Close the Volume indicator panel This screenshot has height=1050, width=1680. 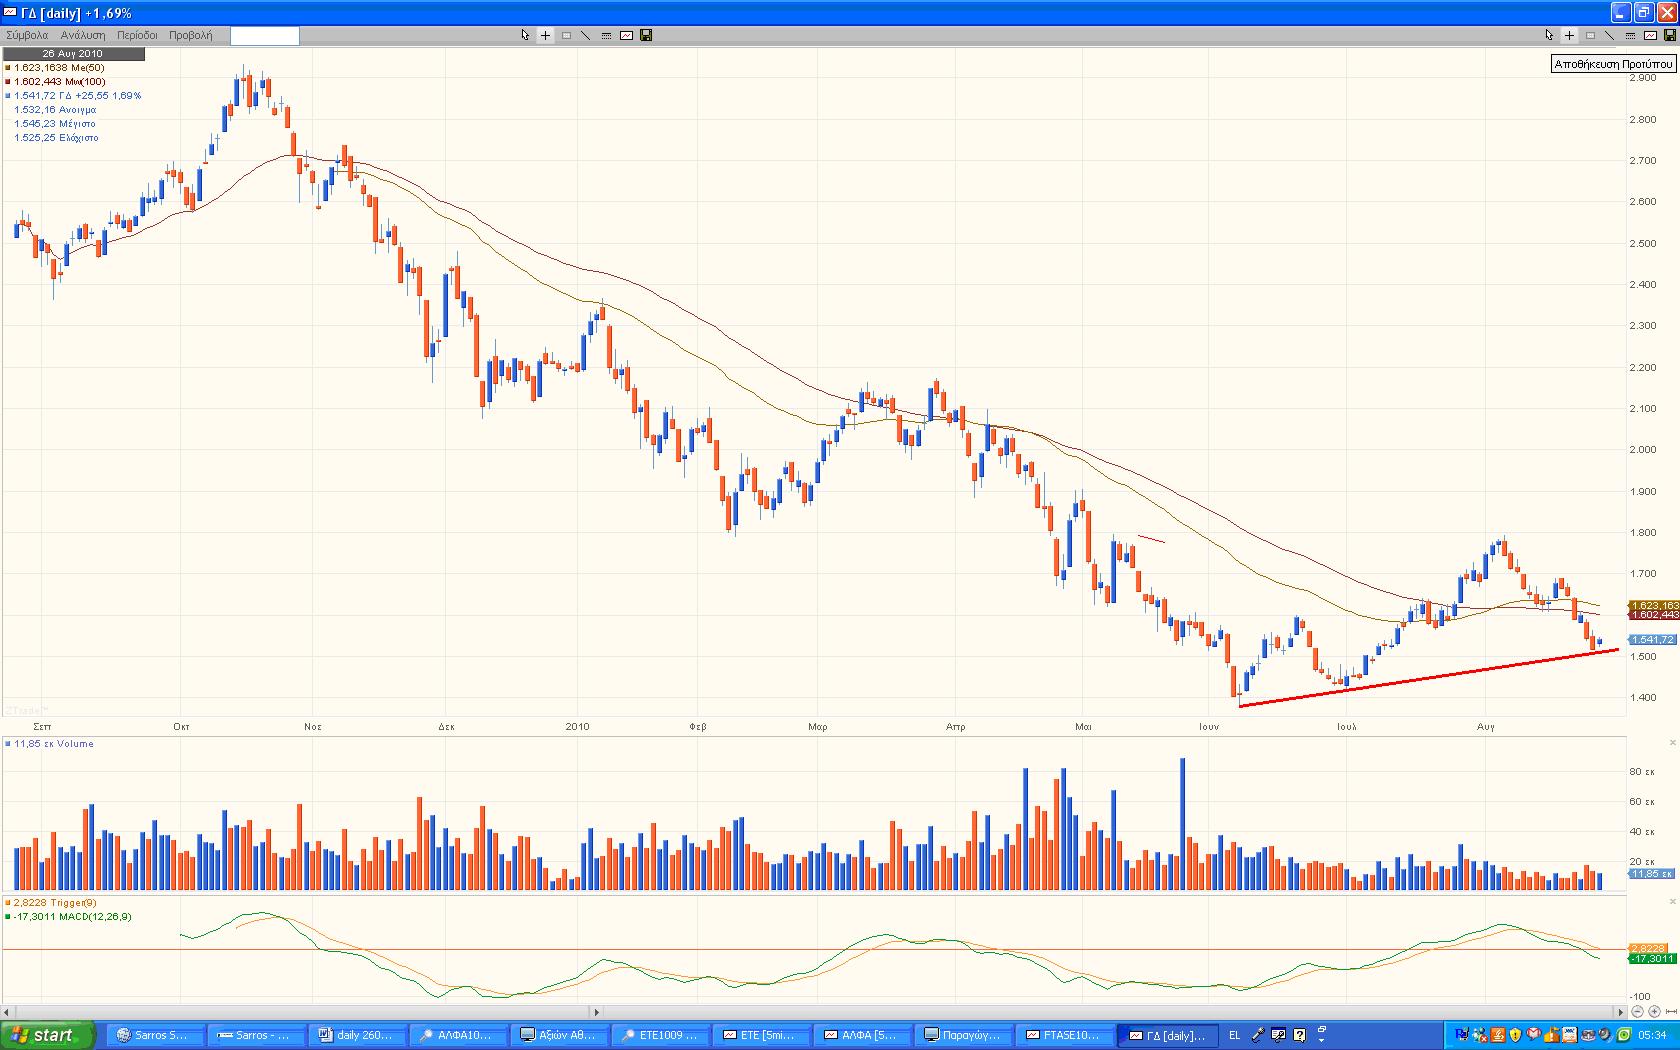click(1672, 743)
